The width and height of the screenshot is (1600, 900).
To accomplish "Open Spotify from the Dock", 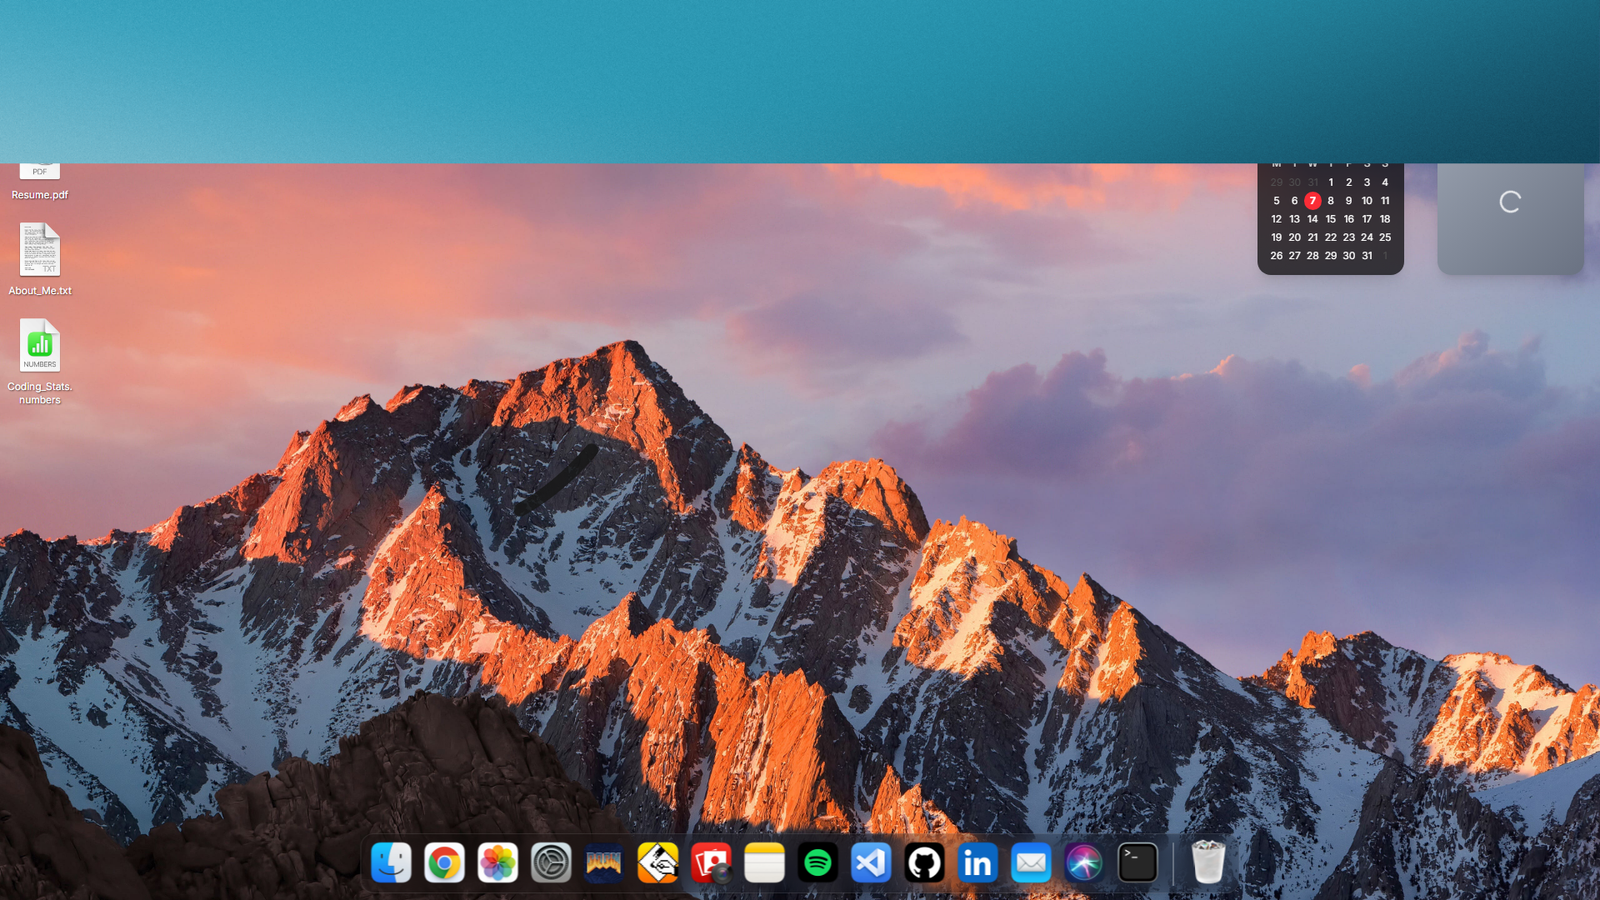I will point(818,862).
